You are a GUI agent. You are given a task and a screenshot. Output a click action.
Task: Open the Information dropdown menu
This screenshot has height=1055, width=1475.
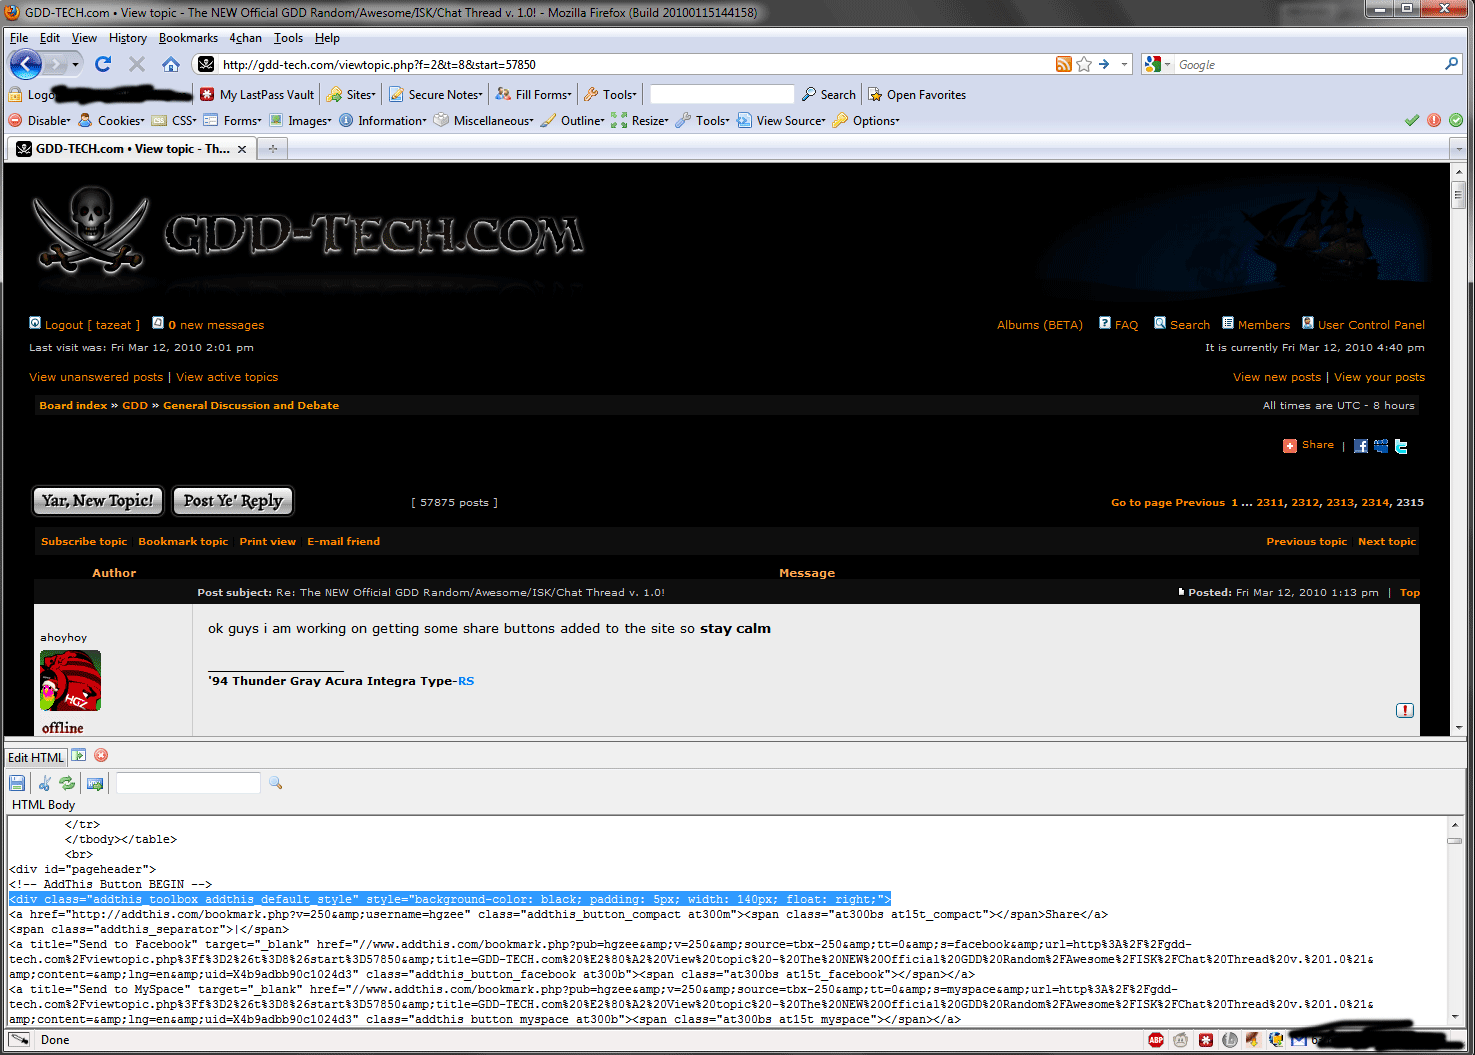point(383,121)
